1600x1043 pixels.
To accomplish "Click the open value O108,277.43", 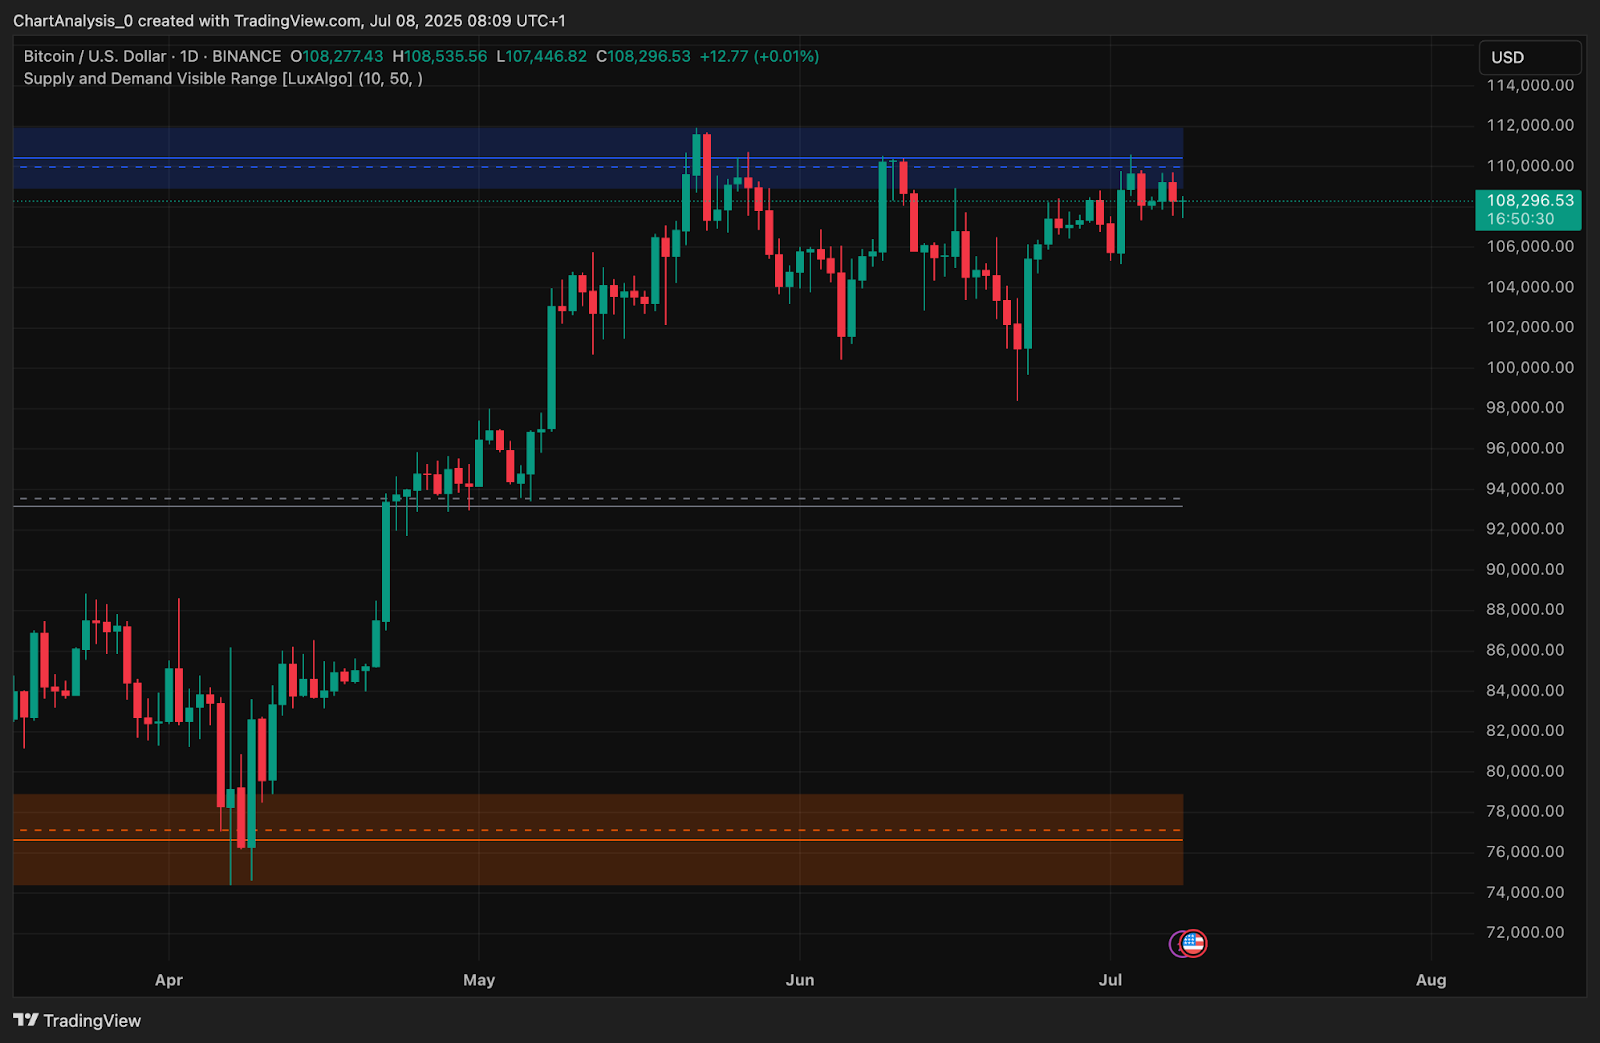I will (337, 56).
